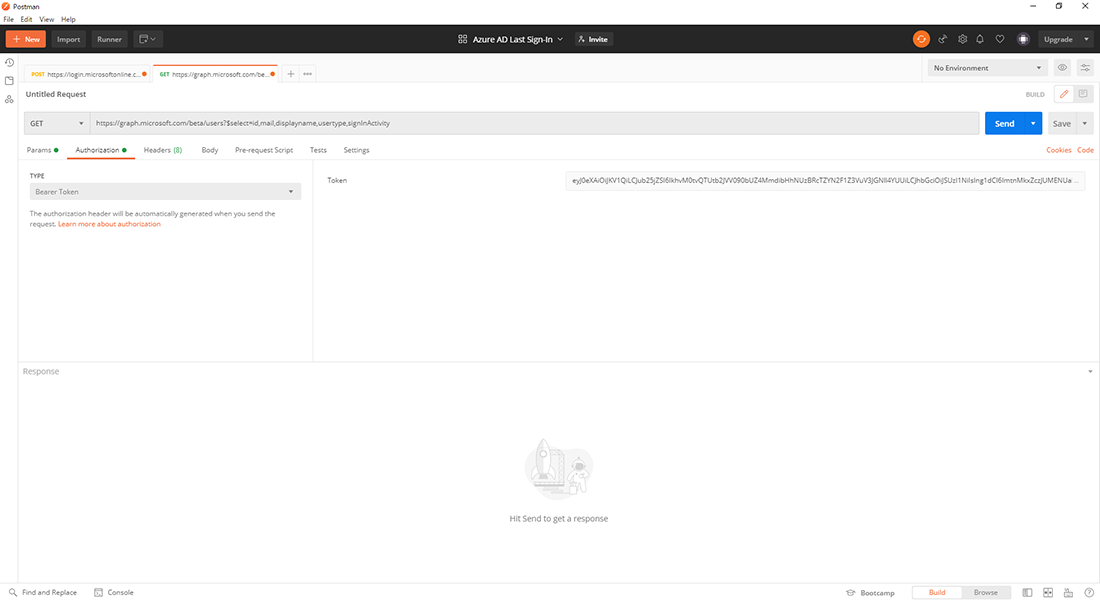This screenshot has height=602, width=1100.
Task: Open the File menu
Action: coord(8,20)
